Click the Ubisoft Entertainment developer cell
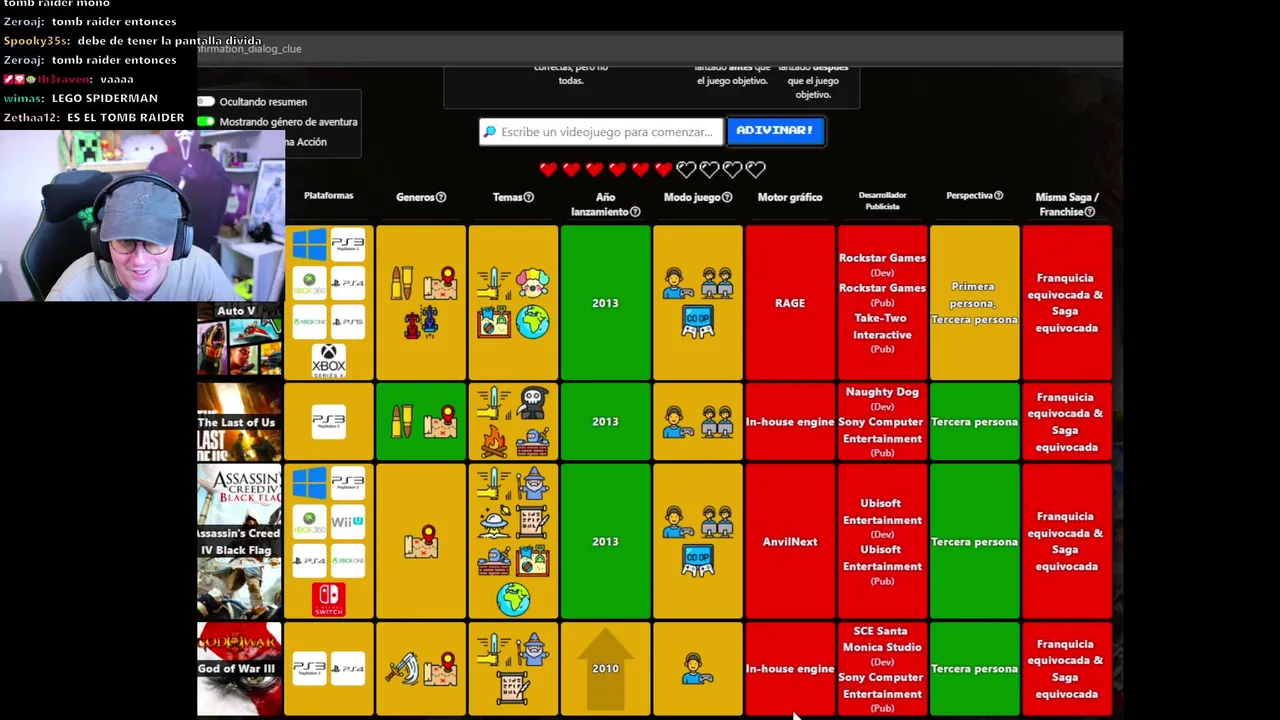Image resolution: width=1280 pixels, height=720 pixels. [x=882, y=541]
